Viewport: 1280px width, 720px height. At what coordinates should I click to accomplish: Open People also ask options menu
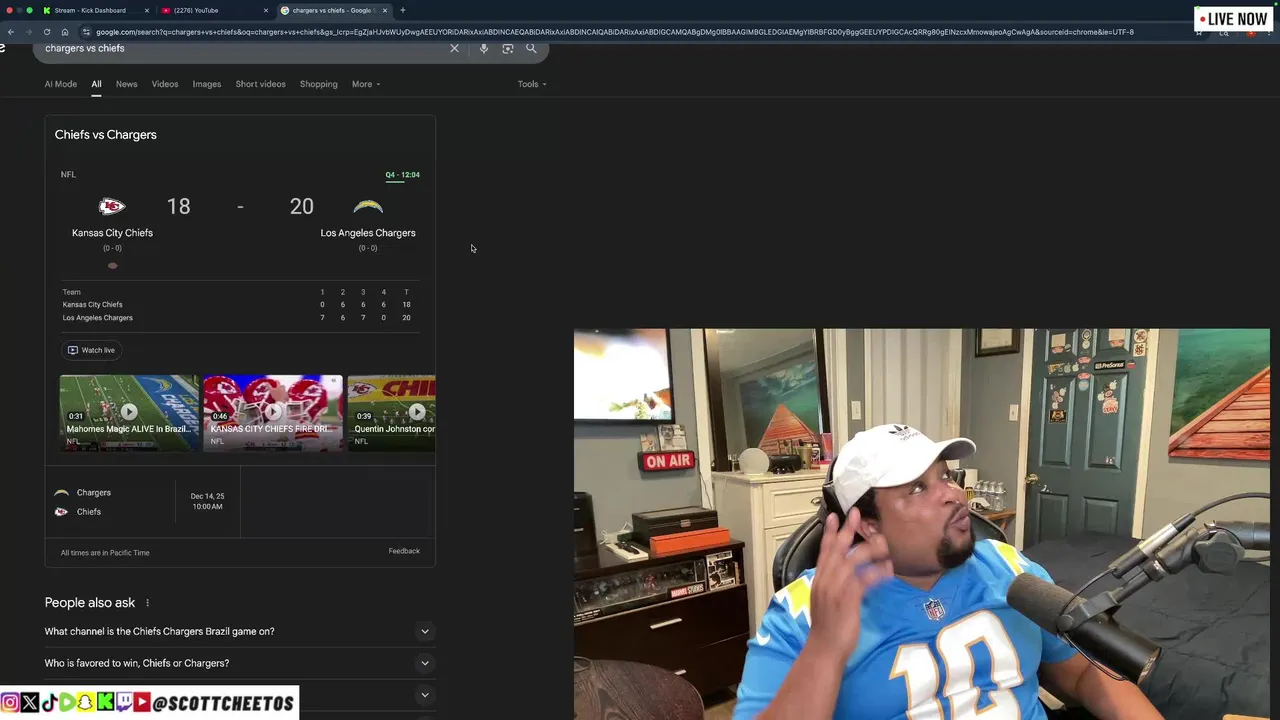(x=147, y=603)
